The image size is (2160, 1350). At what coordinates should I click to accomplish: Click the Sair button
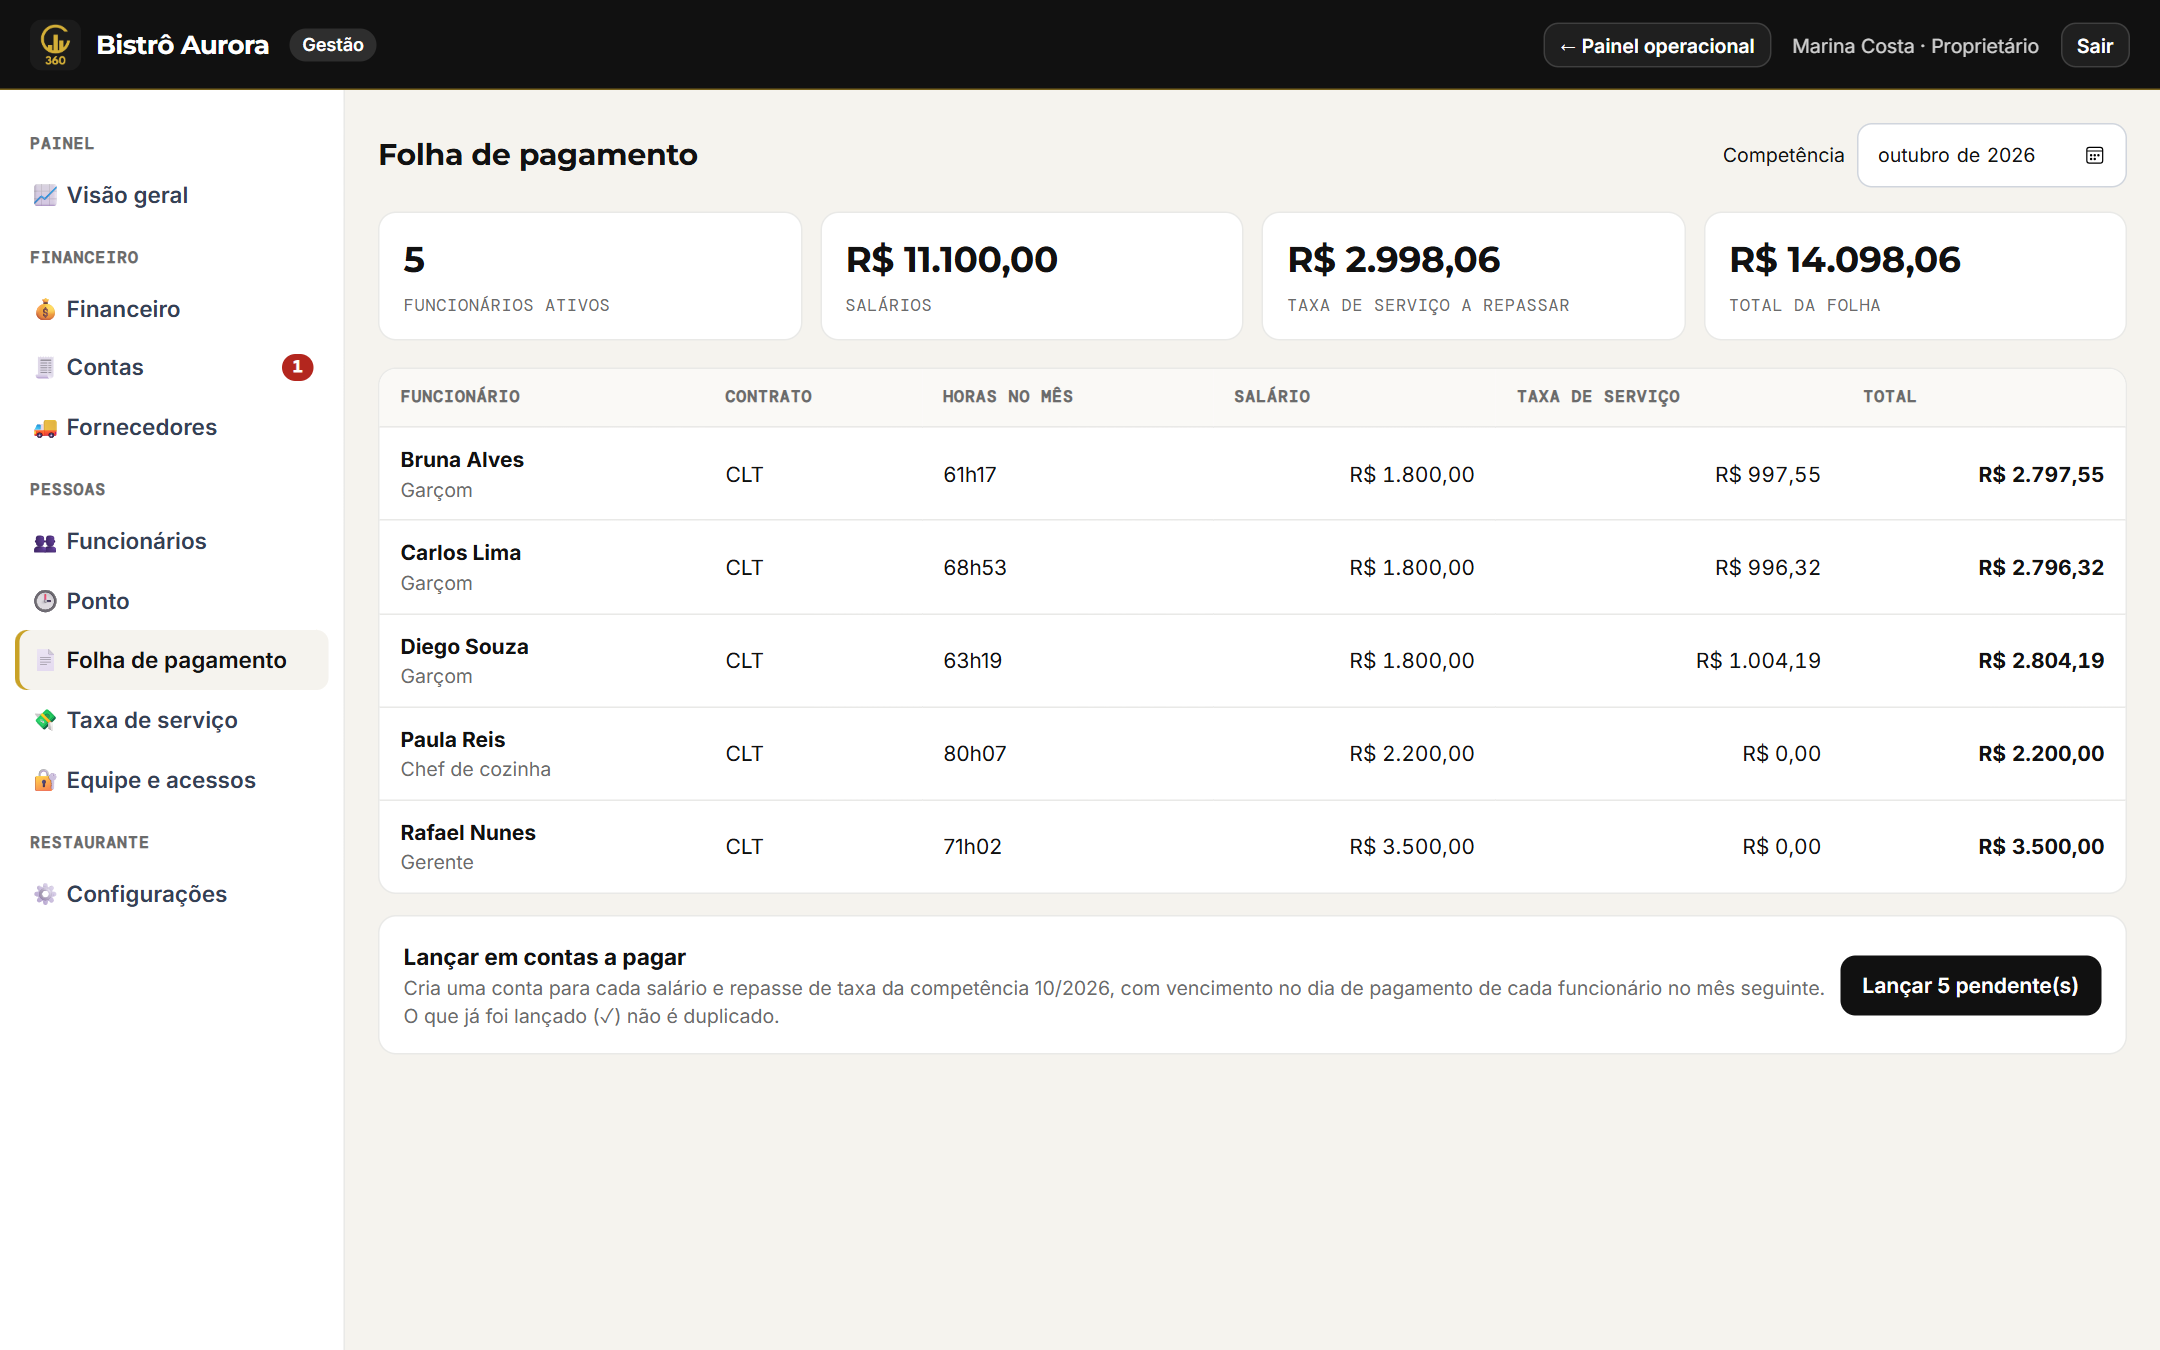click(x=2094, y=45)
